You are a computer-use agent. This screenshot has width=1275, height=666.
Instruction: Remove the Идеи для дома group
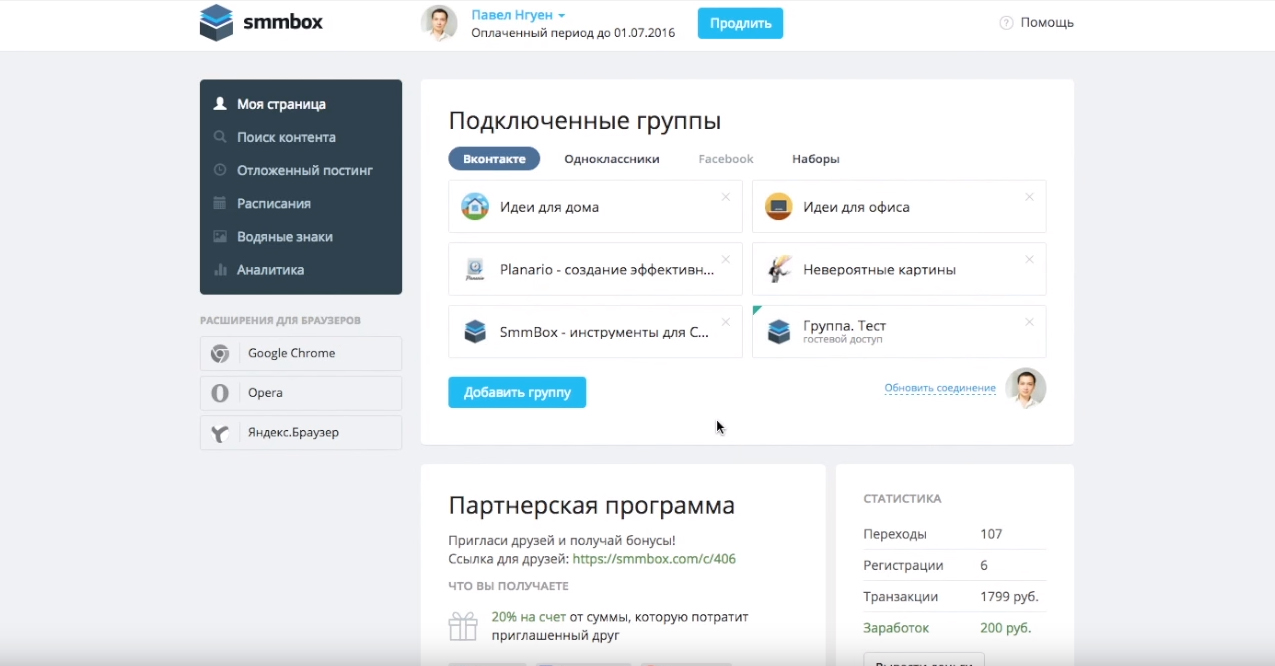[726, 197]
